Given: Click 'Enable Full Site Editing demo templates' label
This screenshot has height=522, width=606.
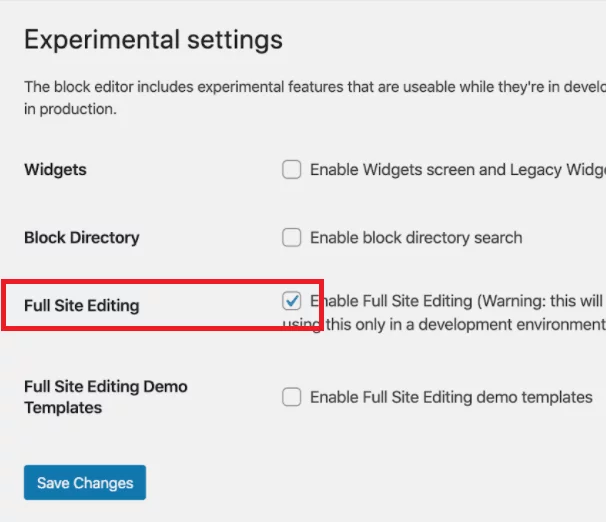Looking at the screenshot, I should [451, 397].
